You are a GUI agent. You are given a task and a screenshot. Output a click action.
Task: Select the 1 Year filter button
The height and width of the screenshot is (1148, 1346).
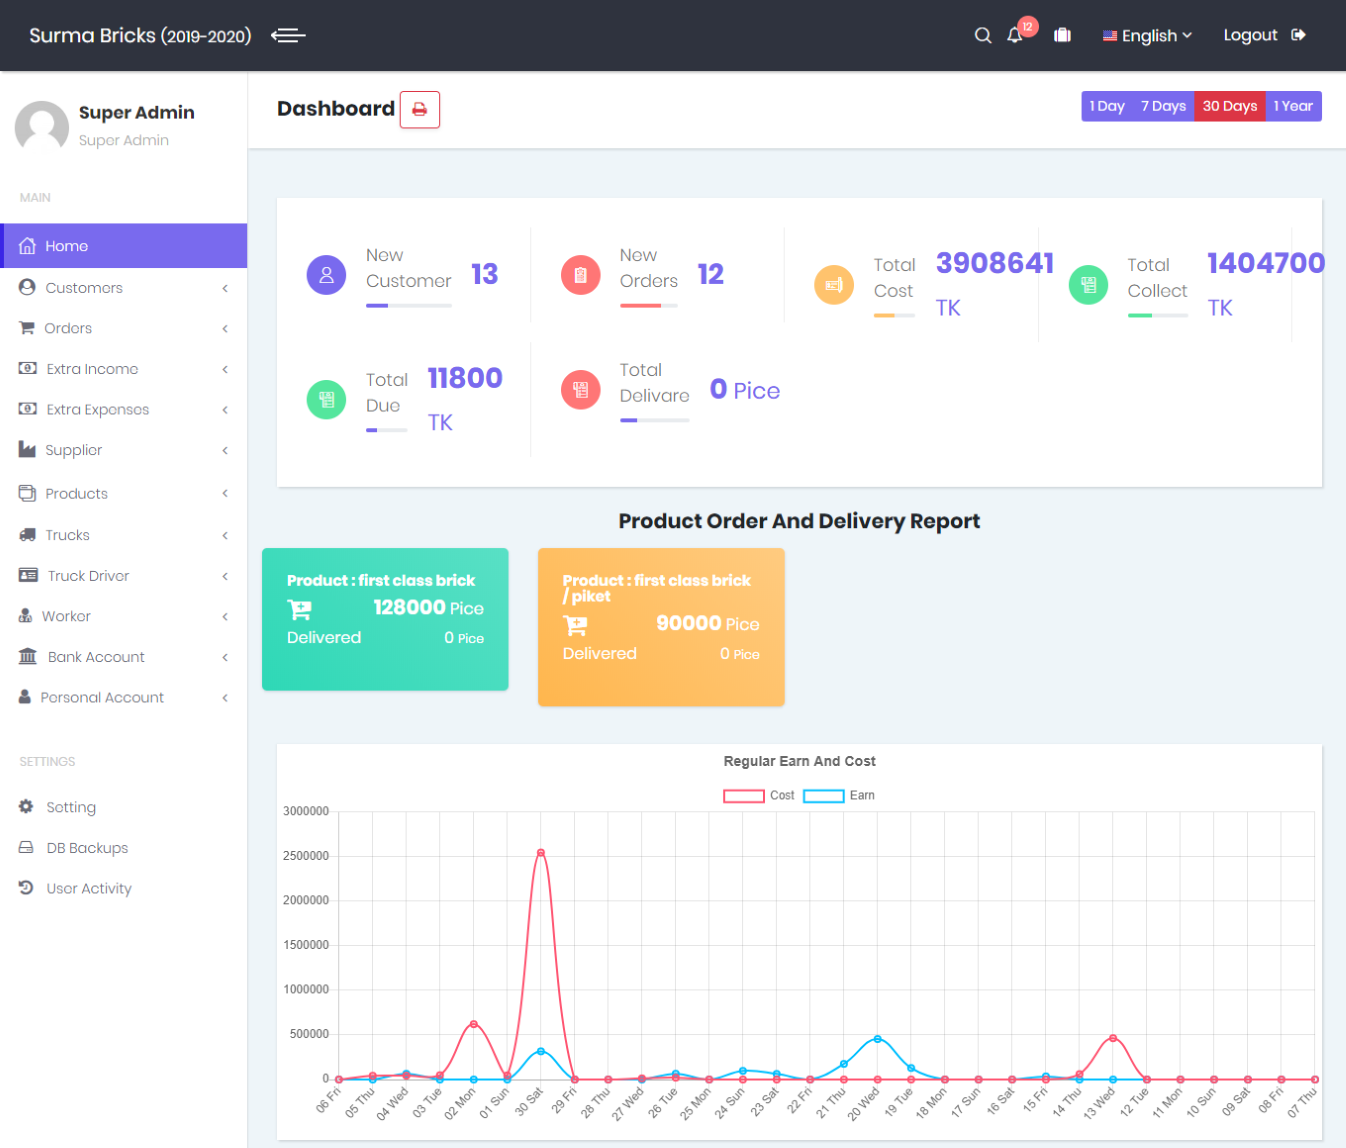[1293, 107]
